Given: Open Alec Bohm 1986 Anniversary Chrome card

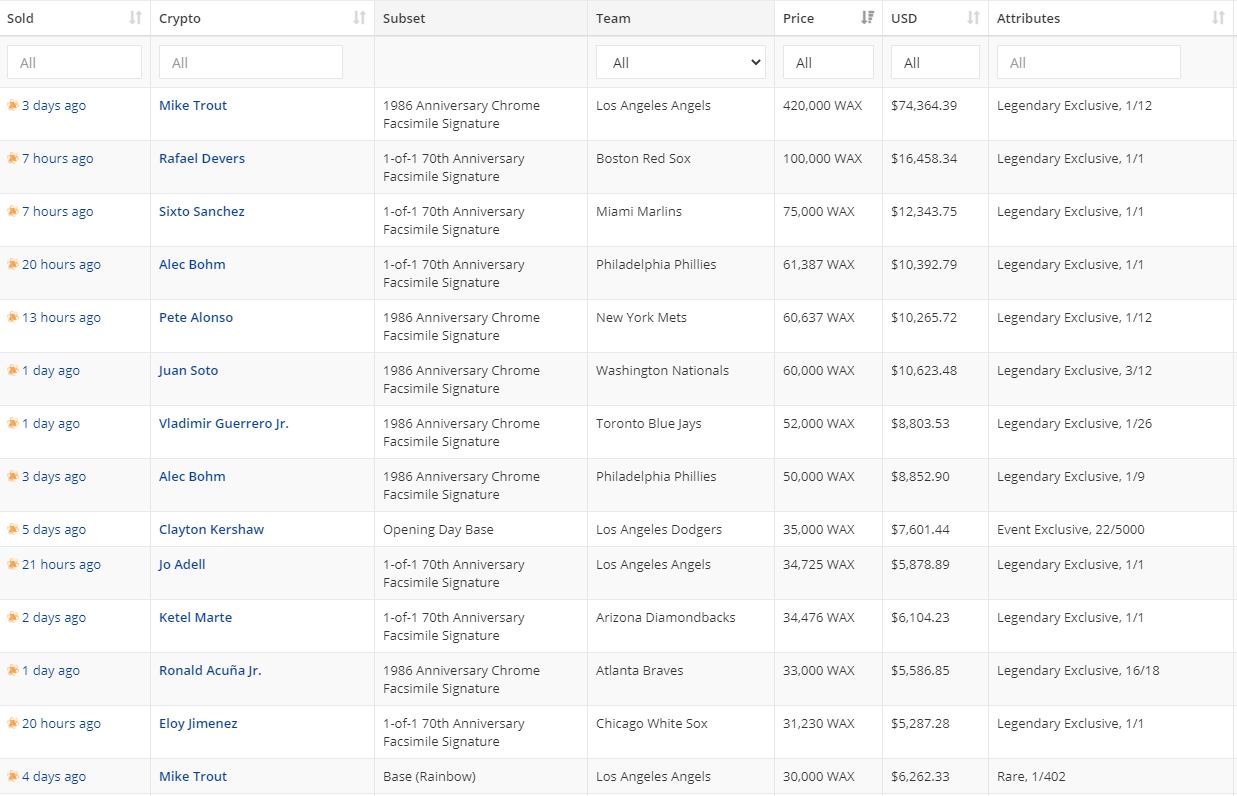Looking at the screenshot, I should coord(192,476).
